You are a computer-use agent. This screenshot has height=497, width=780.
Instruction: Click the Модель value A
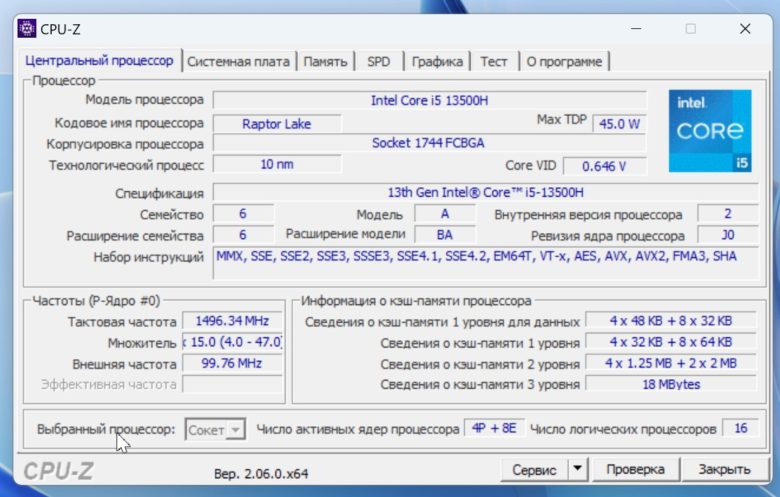pyautogui.click(x=445, y=214)
